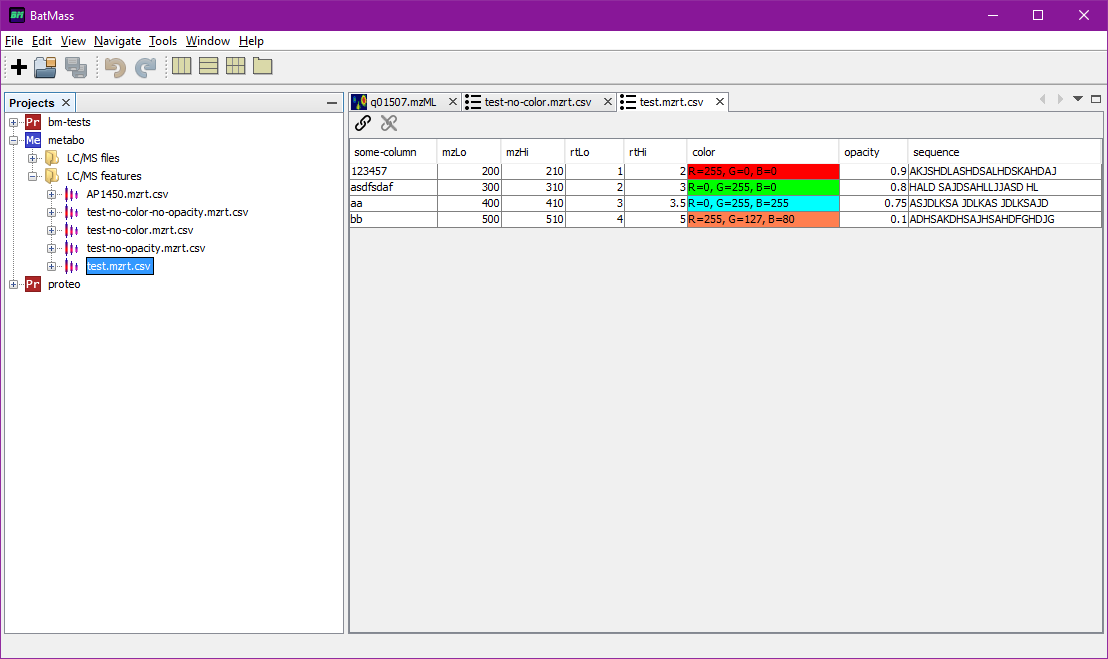Viewport: 1108px width, 659px height.
Task: Expand the AP1450.mzrt.csv node
Action: (52, 194)
